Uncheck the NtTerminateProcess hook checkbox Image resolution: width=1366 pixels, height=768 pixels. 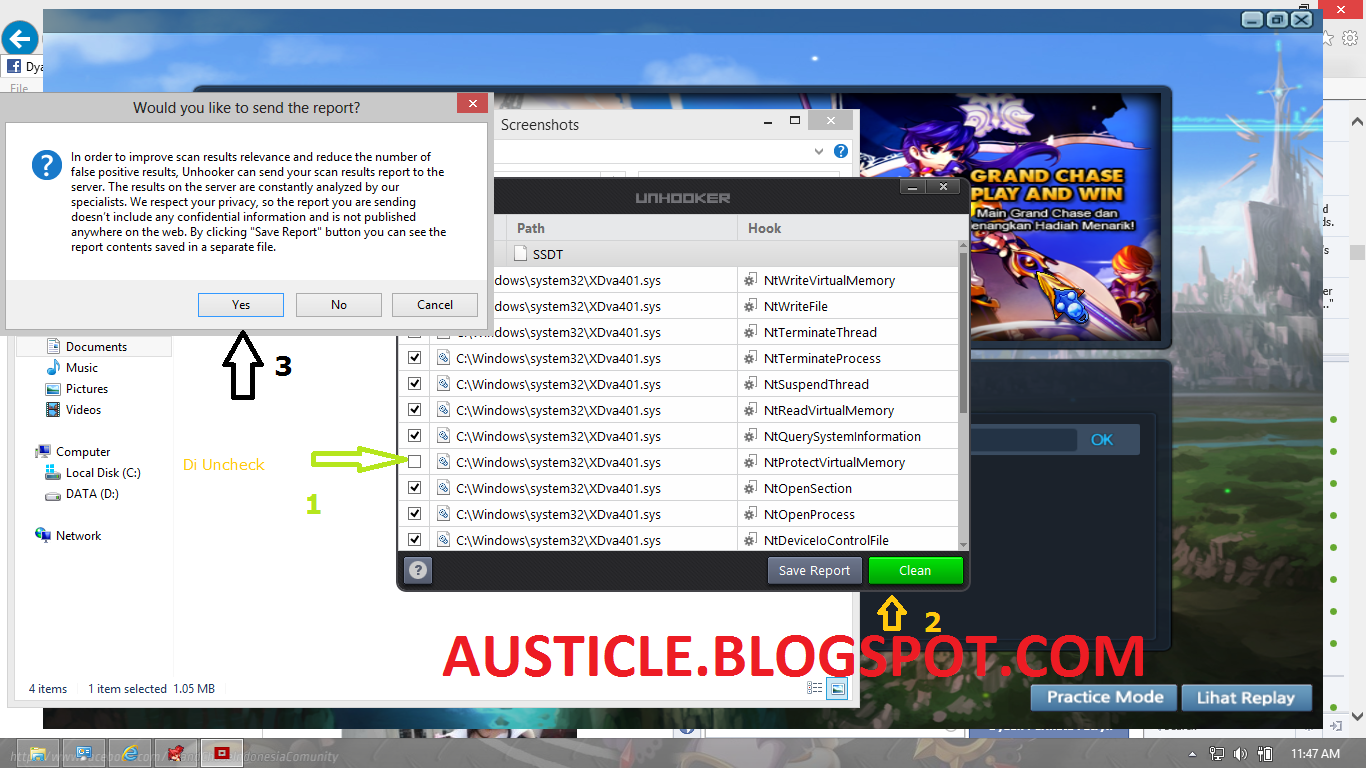414,357
